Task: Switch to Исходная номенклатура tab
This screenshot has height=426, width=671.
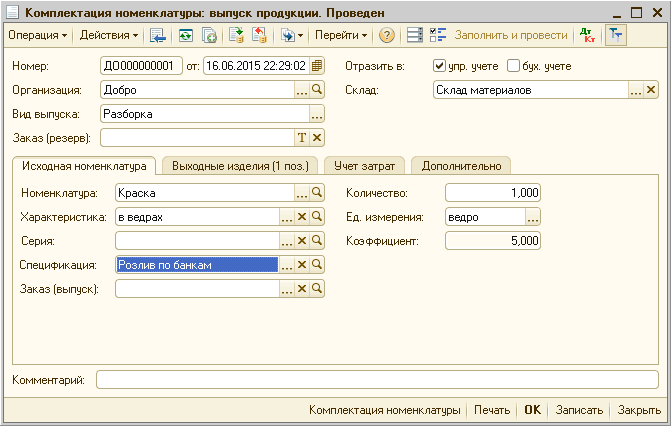Action: click(x=84, y=166)
